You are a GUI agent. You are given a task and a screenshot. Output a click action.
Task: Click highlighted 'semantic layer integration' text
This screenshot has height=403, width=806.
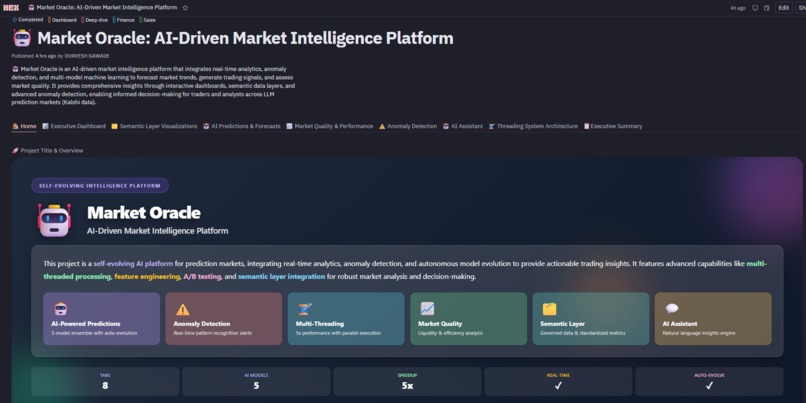tap(281, 277)
